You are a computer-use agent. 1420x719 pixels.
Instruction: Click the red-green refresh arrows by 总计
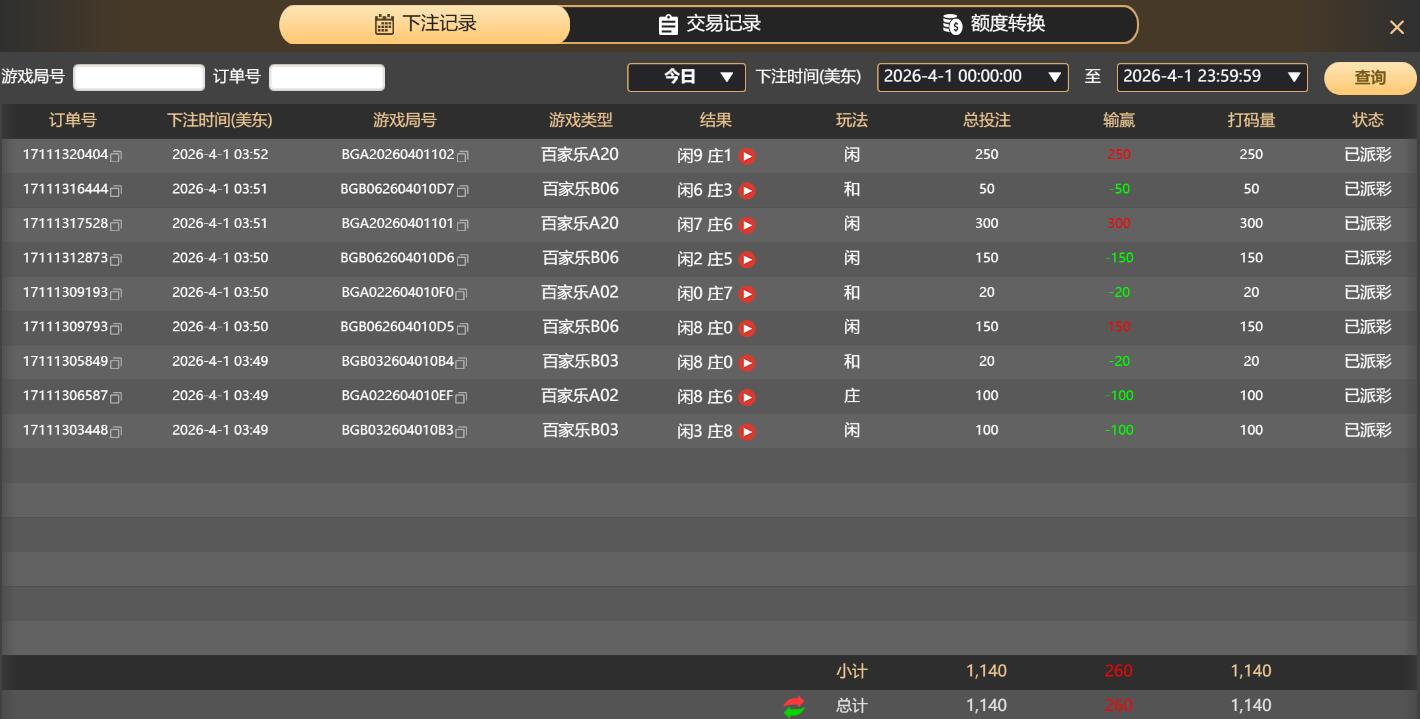(794, 706)
